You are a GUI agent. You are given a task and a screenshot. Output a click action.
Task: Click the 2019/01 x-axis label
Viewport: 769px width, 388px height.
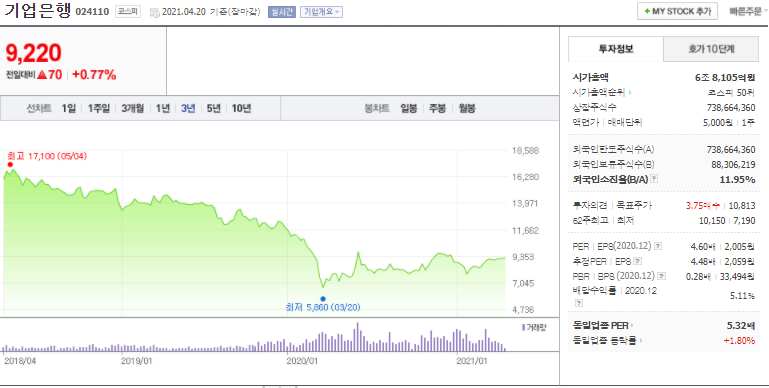click(136, 361)
